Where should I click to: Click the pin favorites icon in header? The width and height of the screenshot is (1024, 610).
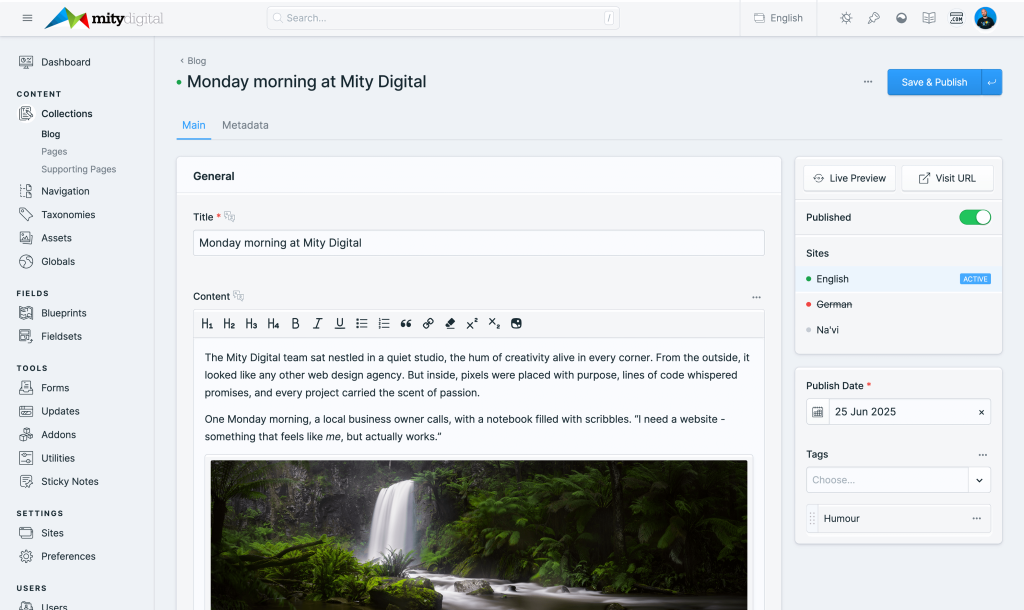pyautogui.click(x=873, y=18)
